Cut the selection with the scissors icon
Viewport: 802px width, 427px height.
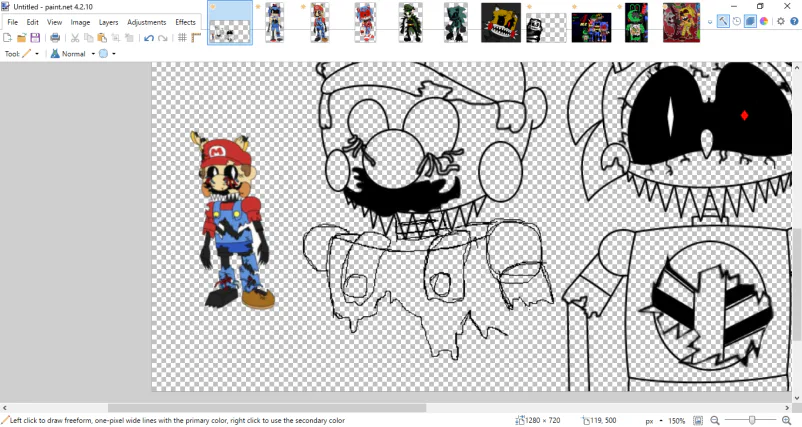(75, 38)
